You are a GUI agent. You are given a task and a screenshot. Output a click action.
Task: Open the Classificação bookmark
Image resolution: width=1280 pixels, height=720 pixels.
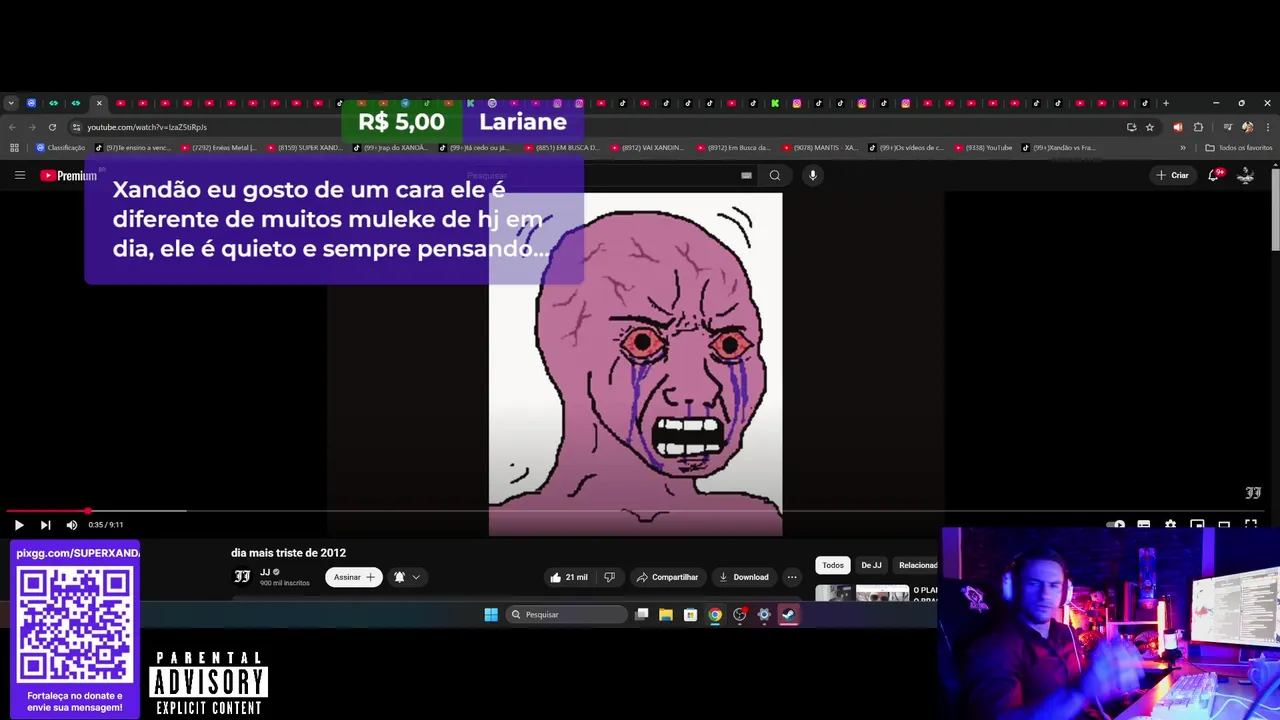(61, 148)
